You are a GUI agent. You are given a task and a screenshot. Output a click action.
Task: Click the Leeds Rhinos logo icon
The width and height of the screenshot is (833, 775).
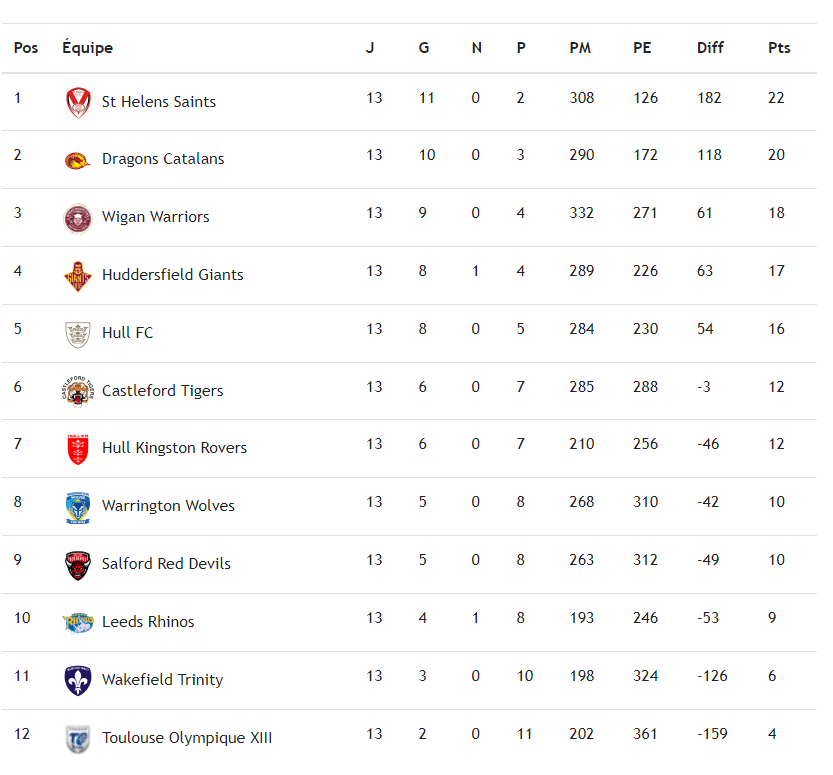pos(78,622)
